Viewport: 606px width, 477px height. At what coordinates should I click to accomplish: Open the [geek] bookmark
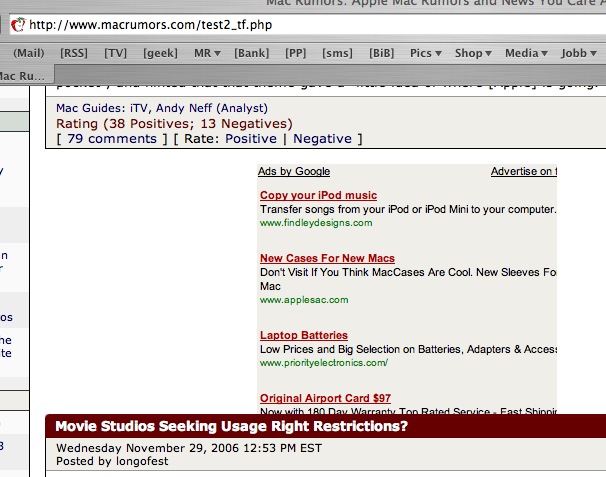pyautogui.click(x=160, y=53)
